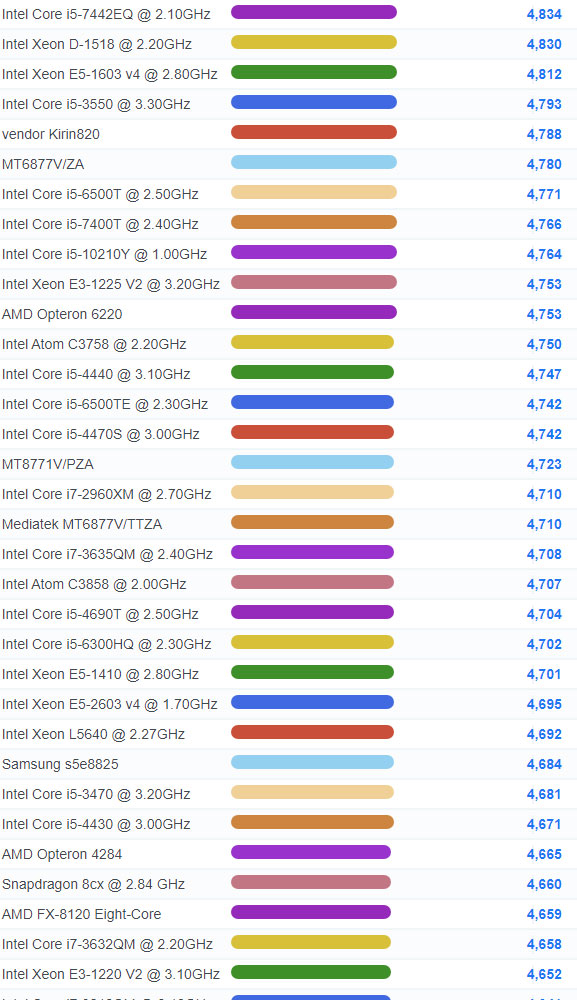Click score 4,780 for MT6877V/ZA
The height and width of the screenshot is (1000, 577).
(544, 164)
